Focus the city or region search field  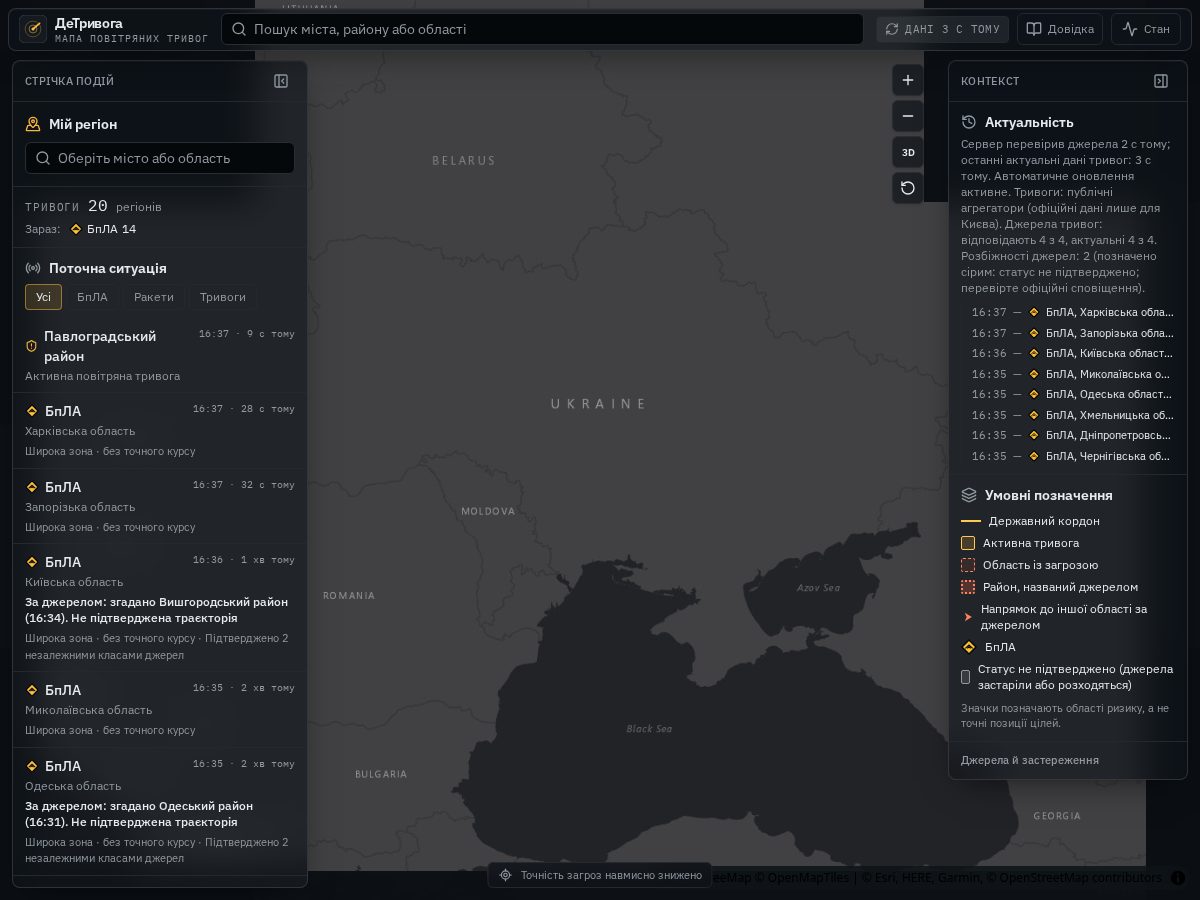point(542,29)
